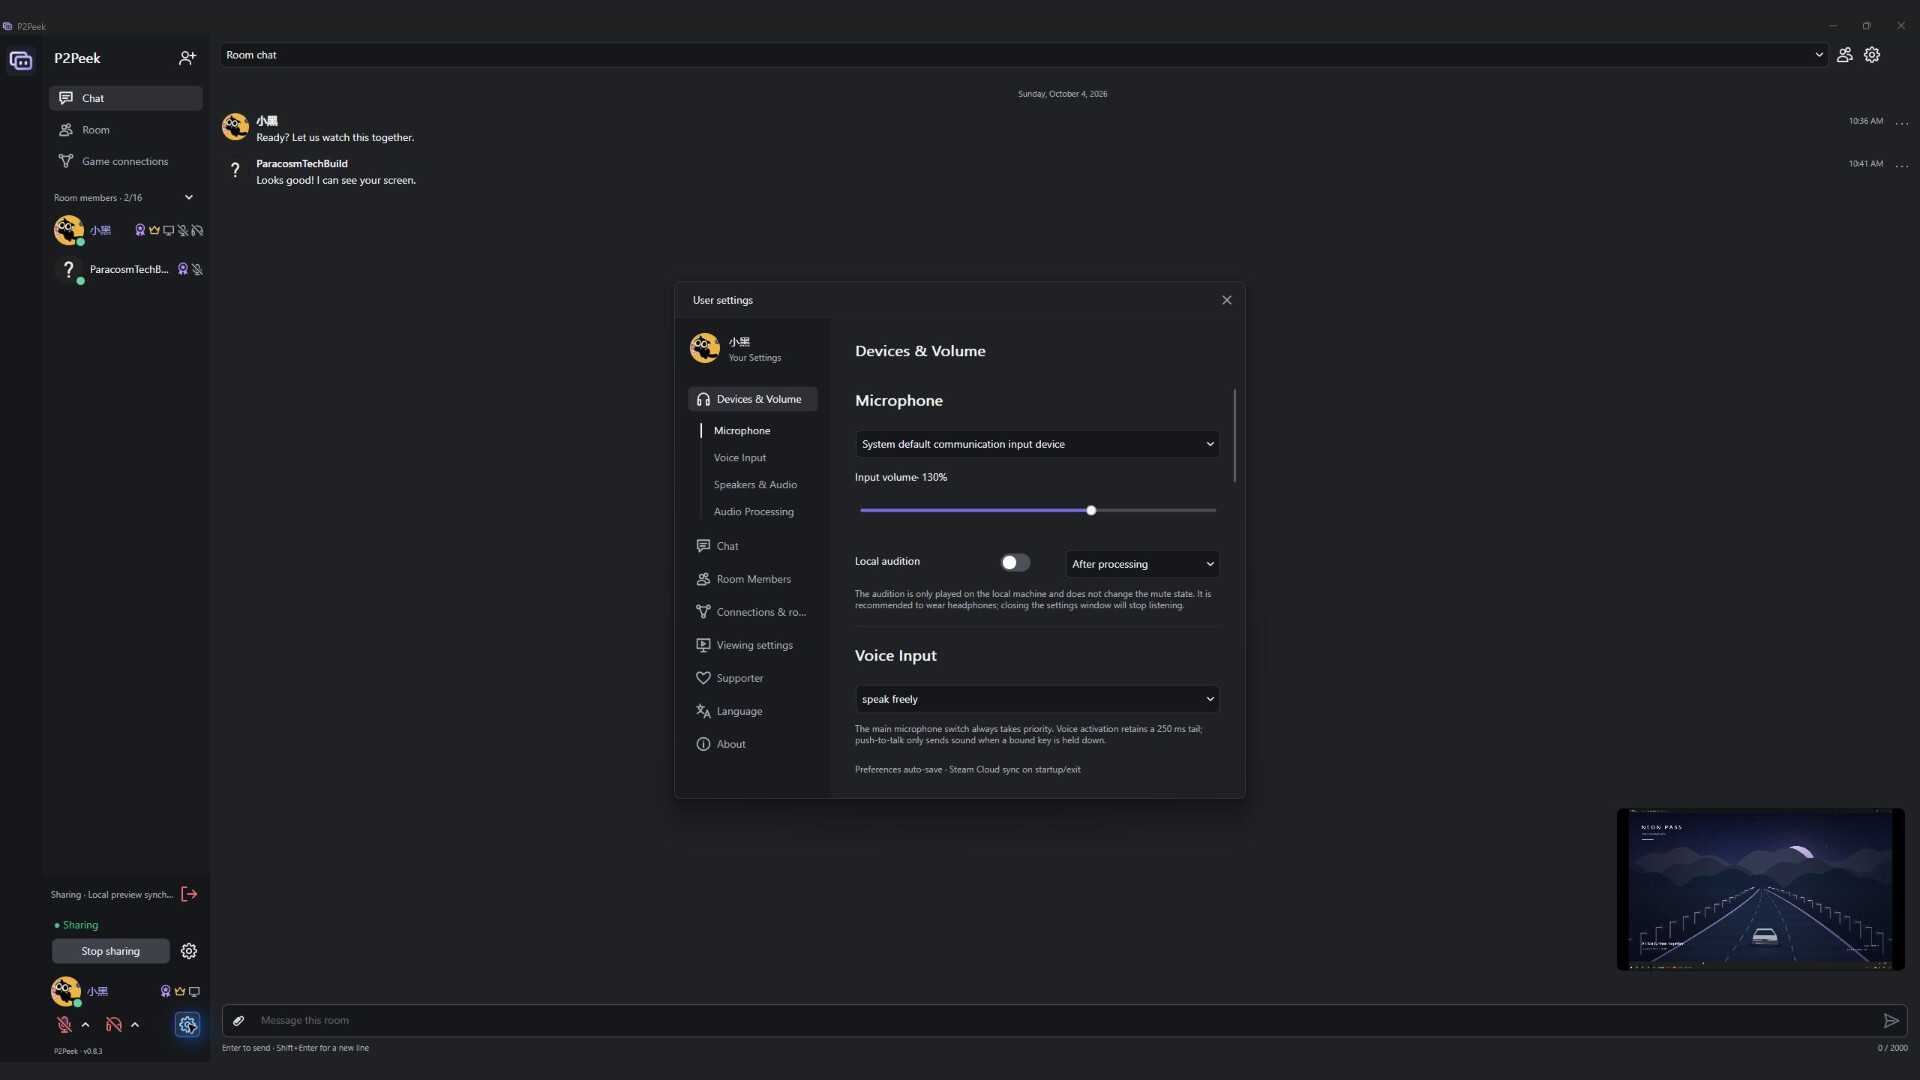
Task: Select Speakers & Audio in the settings sidebar
Action: click(755, 485)
